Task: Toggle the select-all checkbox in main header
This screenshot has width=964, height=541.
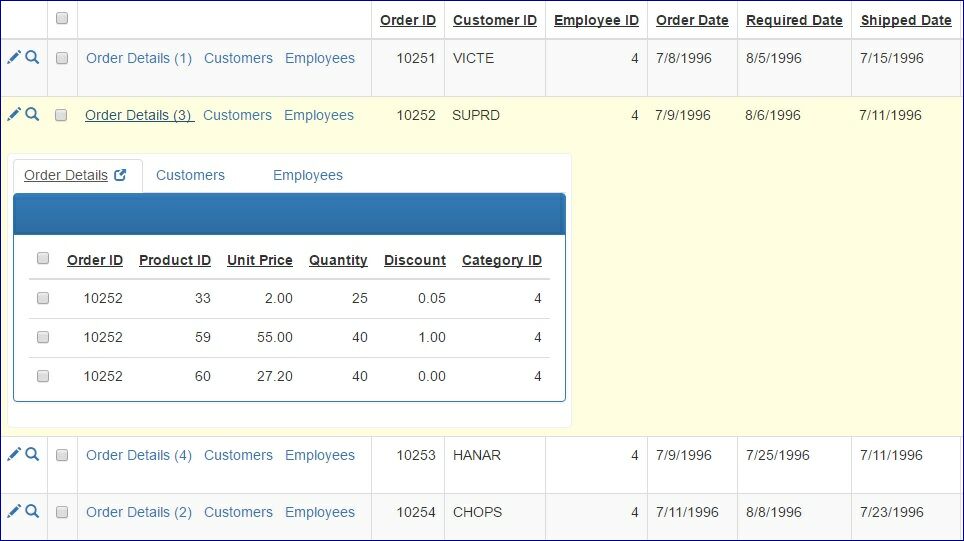Action: (62, 19)
